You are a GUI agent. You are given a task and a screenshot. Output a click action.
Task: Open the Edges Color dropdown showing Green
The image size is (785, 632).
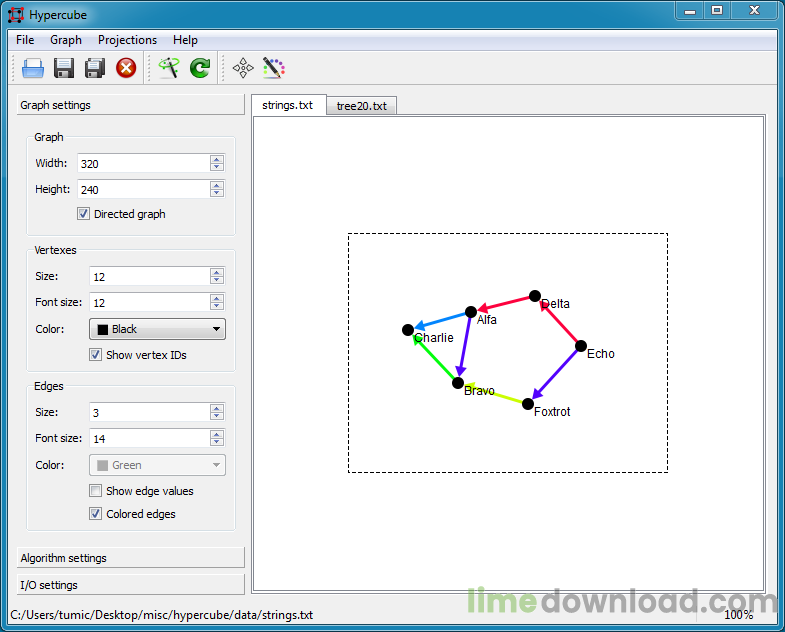point(157,465)
